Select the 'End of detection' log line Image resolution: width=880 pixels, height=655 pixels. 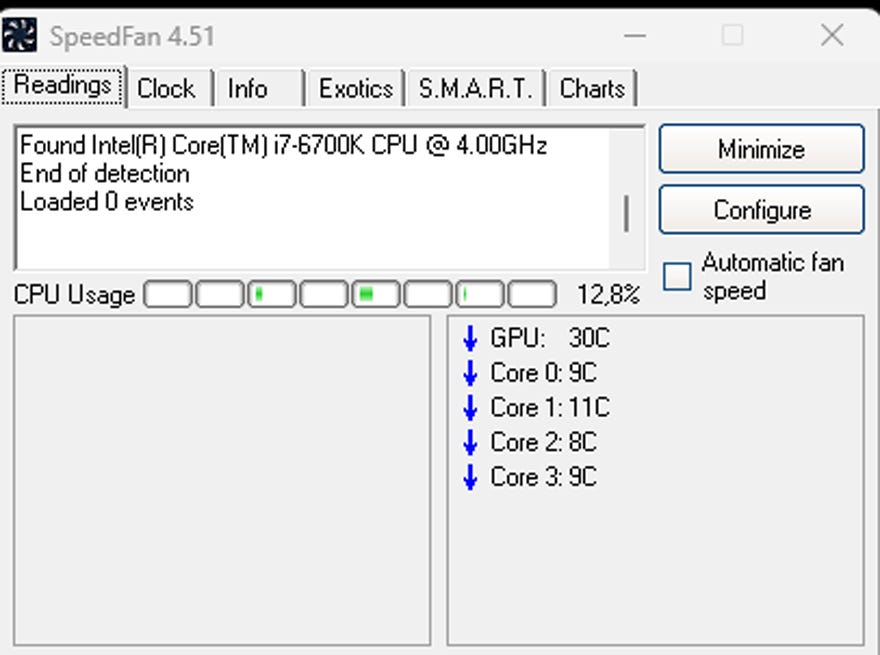(x=105, y=173)
